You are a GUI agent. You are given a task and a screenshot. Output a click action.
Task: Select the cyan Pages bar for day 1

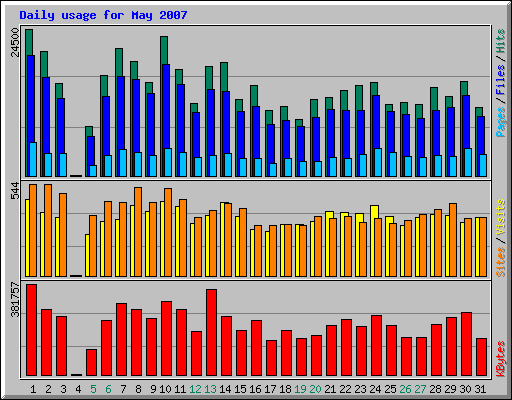click(x=33, y=159)
